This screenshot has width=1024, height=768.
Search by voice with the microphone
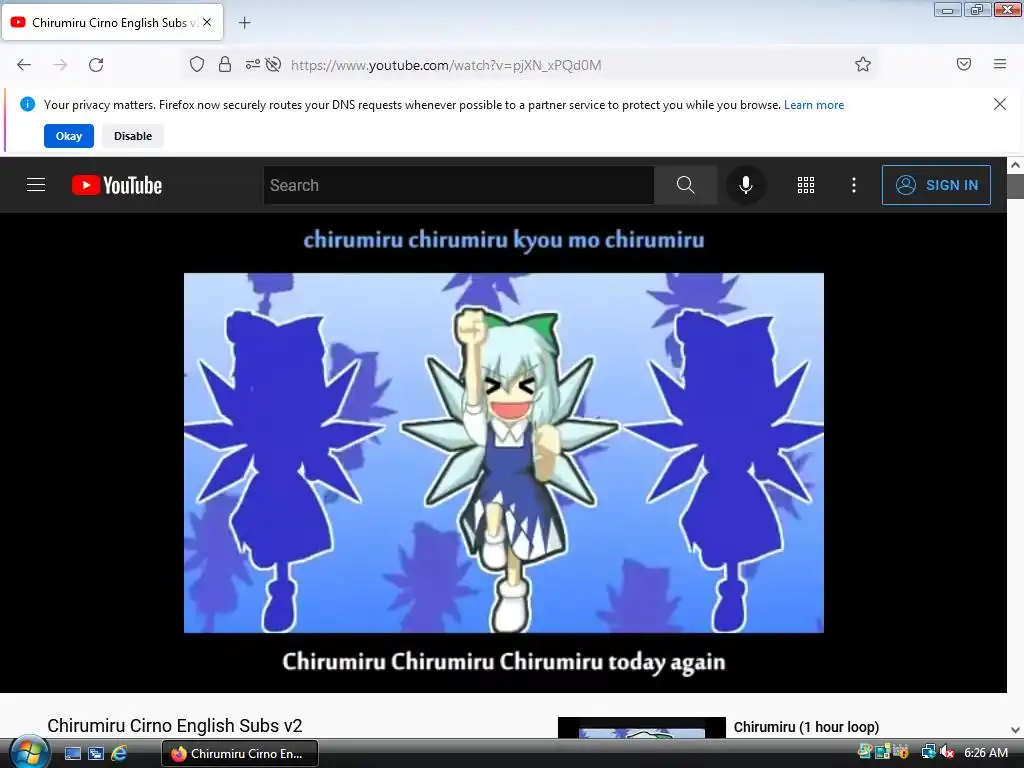click(745, 185)
